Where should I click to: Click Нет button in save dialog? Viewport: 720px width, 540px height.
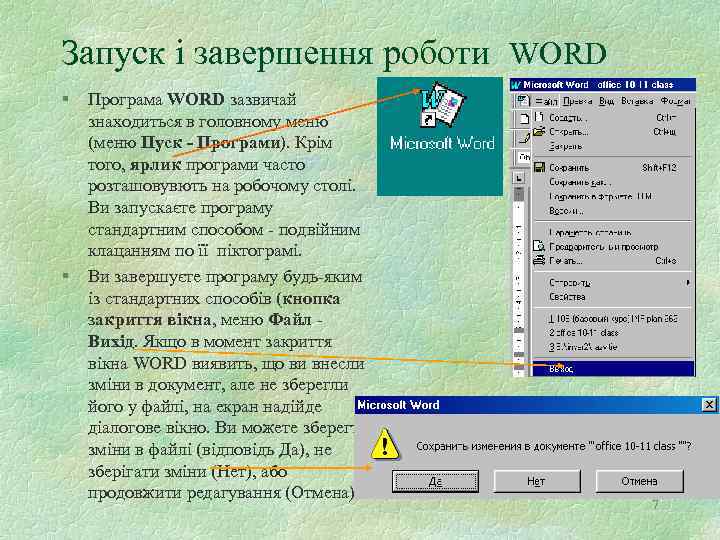click(536, 481)
